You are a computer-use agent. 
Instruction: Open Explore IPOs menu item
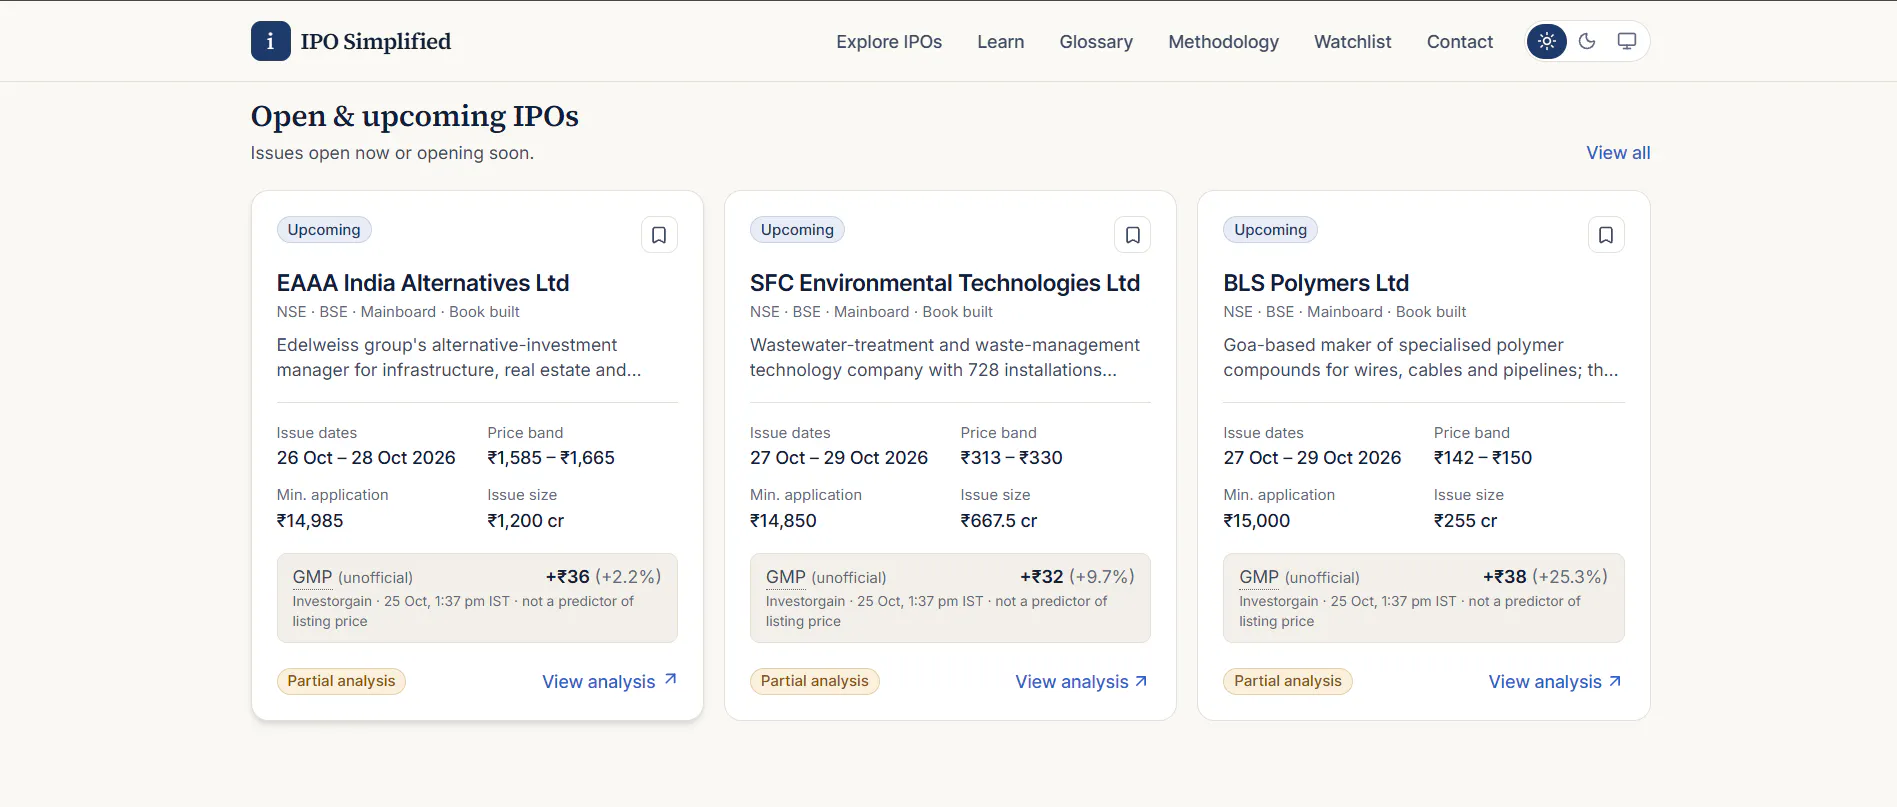(x=889, y=41)
